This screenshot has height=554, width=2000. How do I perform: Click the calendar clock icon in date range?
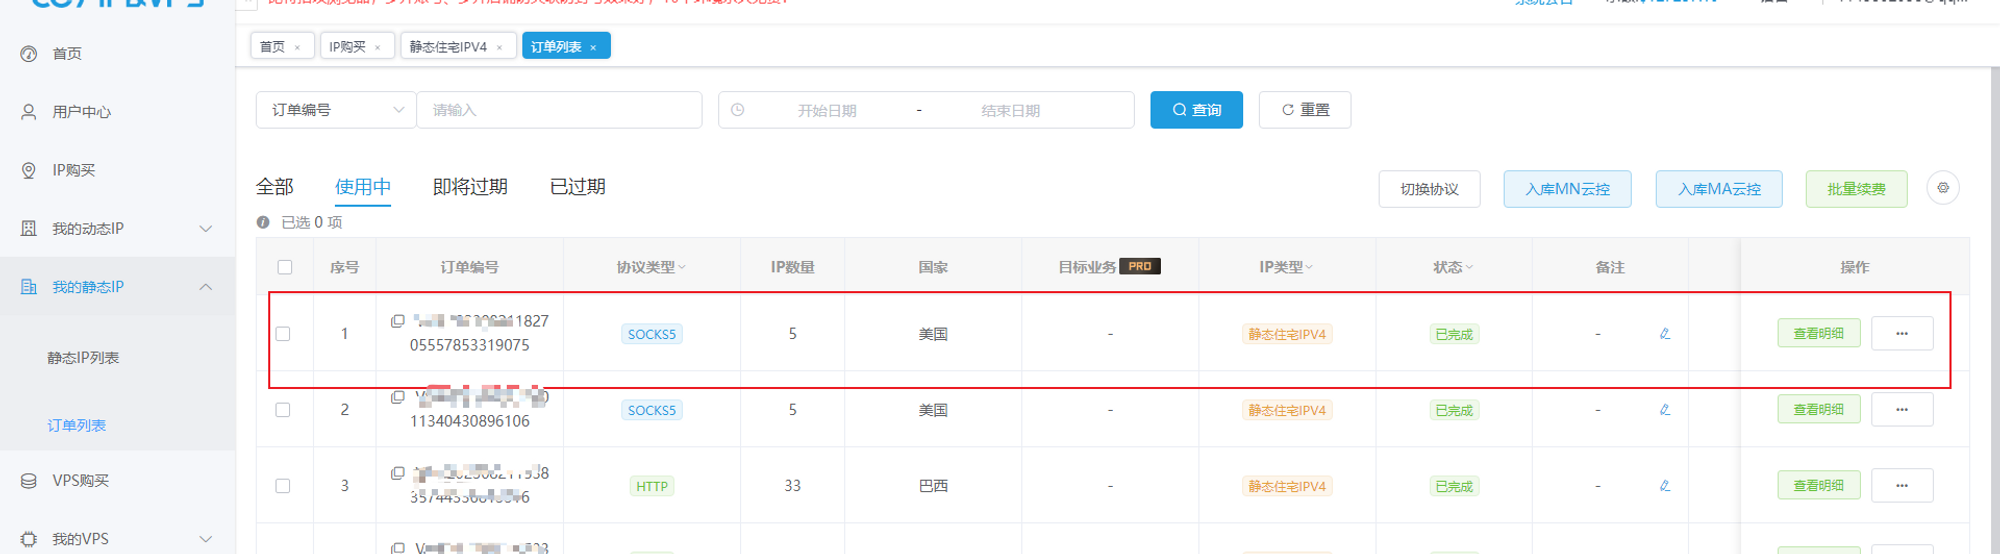coord(738,110)
